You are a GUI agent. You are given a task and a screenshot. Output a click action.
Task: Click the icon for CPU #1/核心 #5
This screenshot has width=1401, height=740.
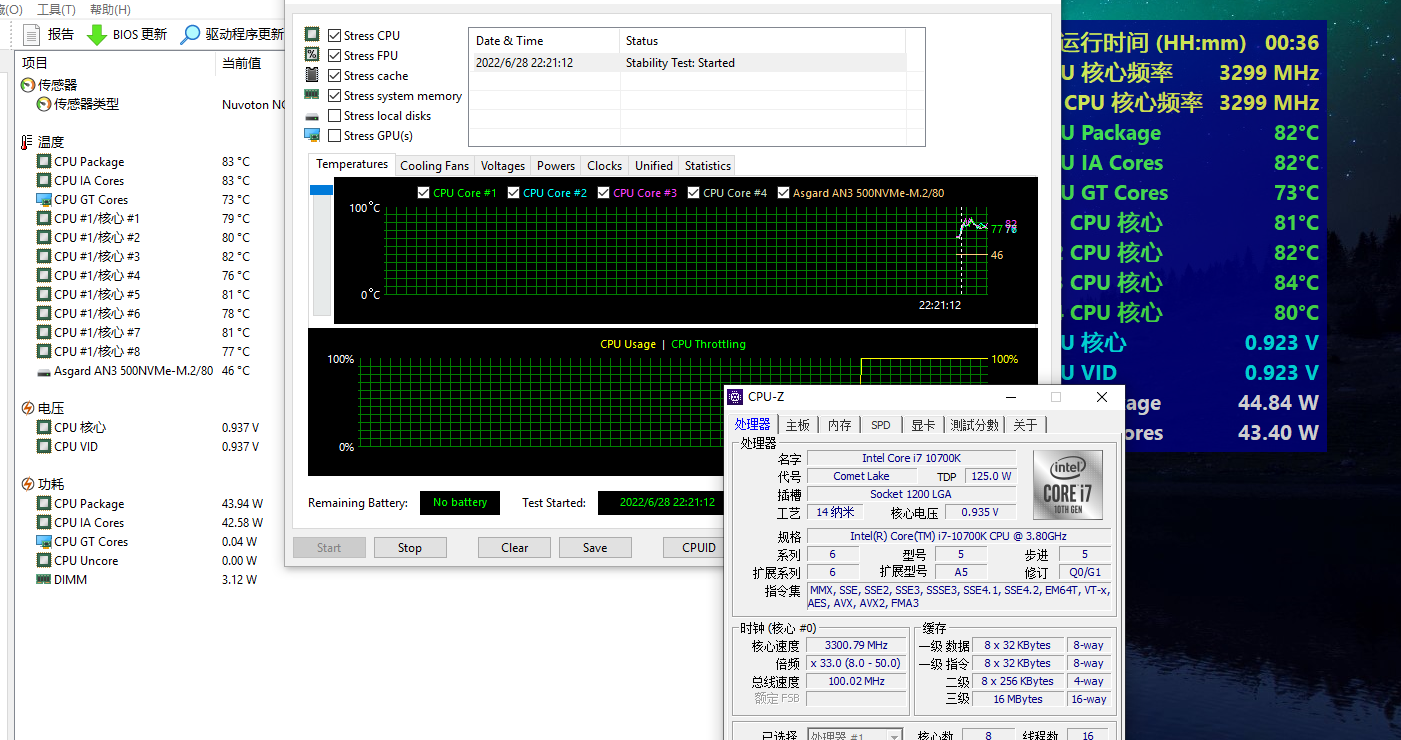click(44, 294)
